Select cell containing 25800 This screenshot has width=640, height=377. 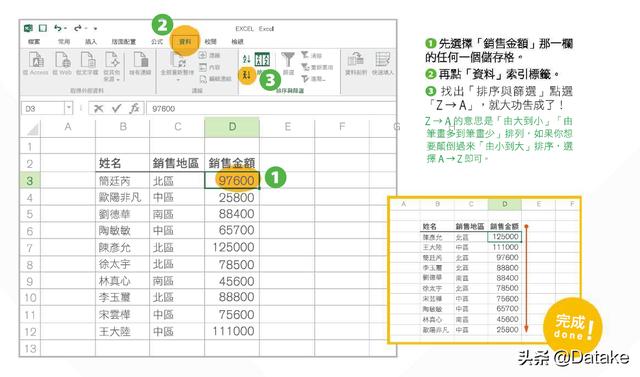pos(232,197)
